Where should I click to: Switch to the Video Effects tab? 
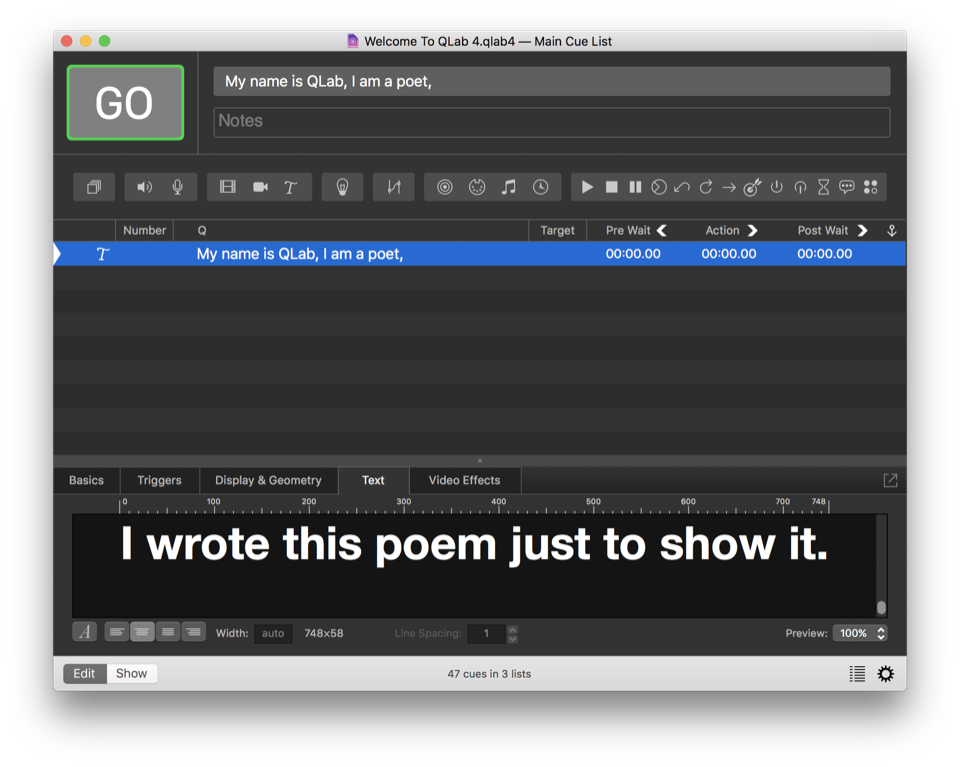coord(464,480)
